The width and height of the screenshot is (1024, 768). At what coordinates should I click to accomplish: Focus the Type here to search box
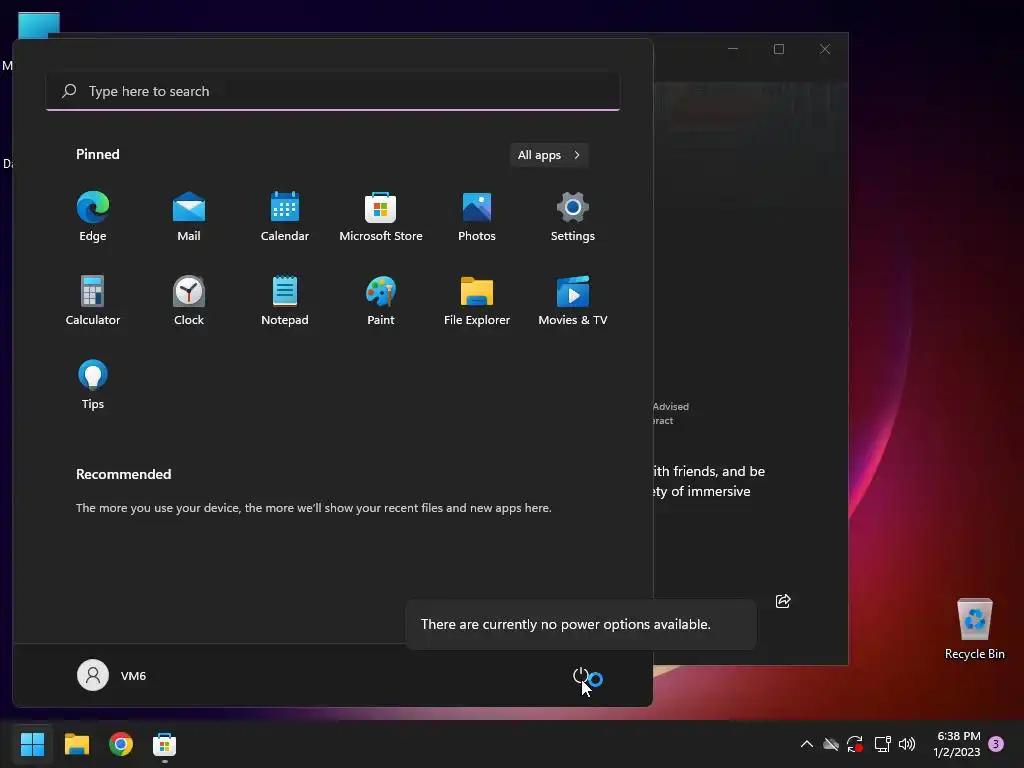333,91
